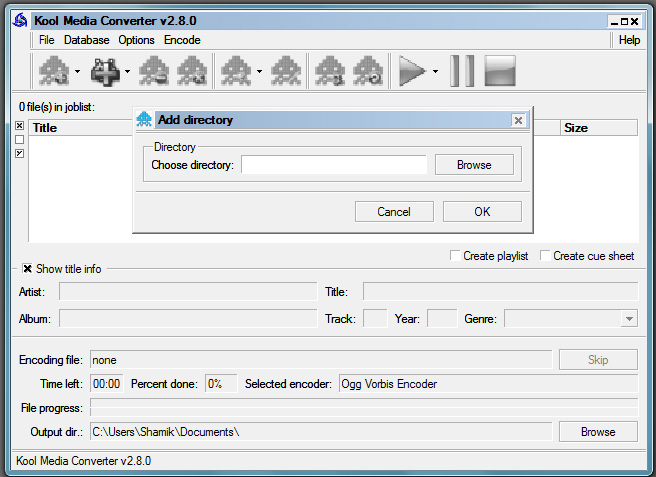656x477 pixels.
Task: Open the File menu
Action: (x=46, y=40)
